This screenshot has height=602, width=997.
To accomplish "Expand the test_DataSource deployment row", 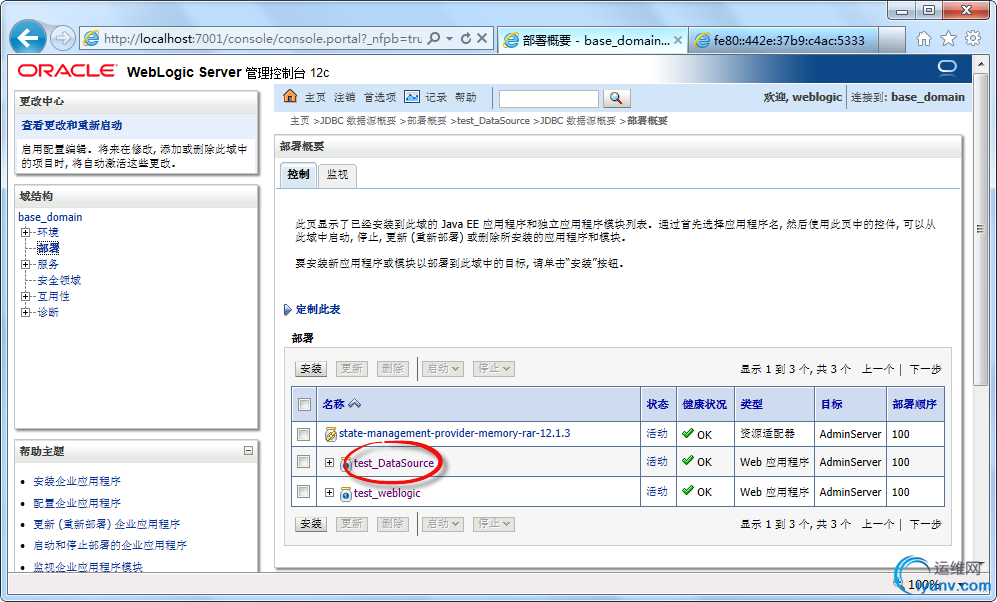I will [x=329, y=462].
